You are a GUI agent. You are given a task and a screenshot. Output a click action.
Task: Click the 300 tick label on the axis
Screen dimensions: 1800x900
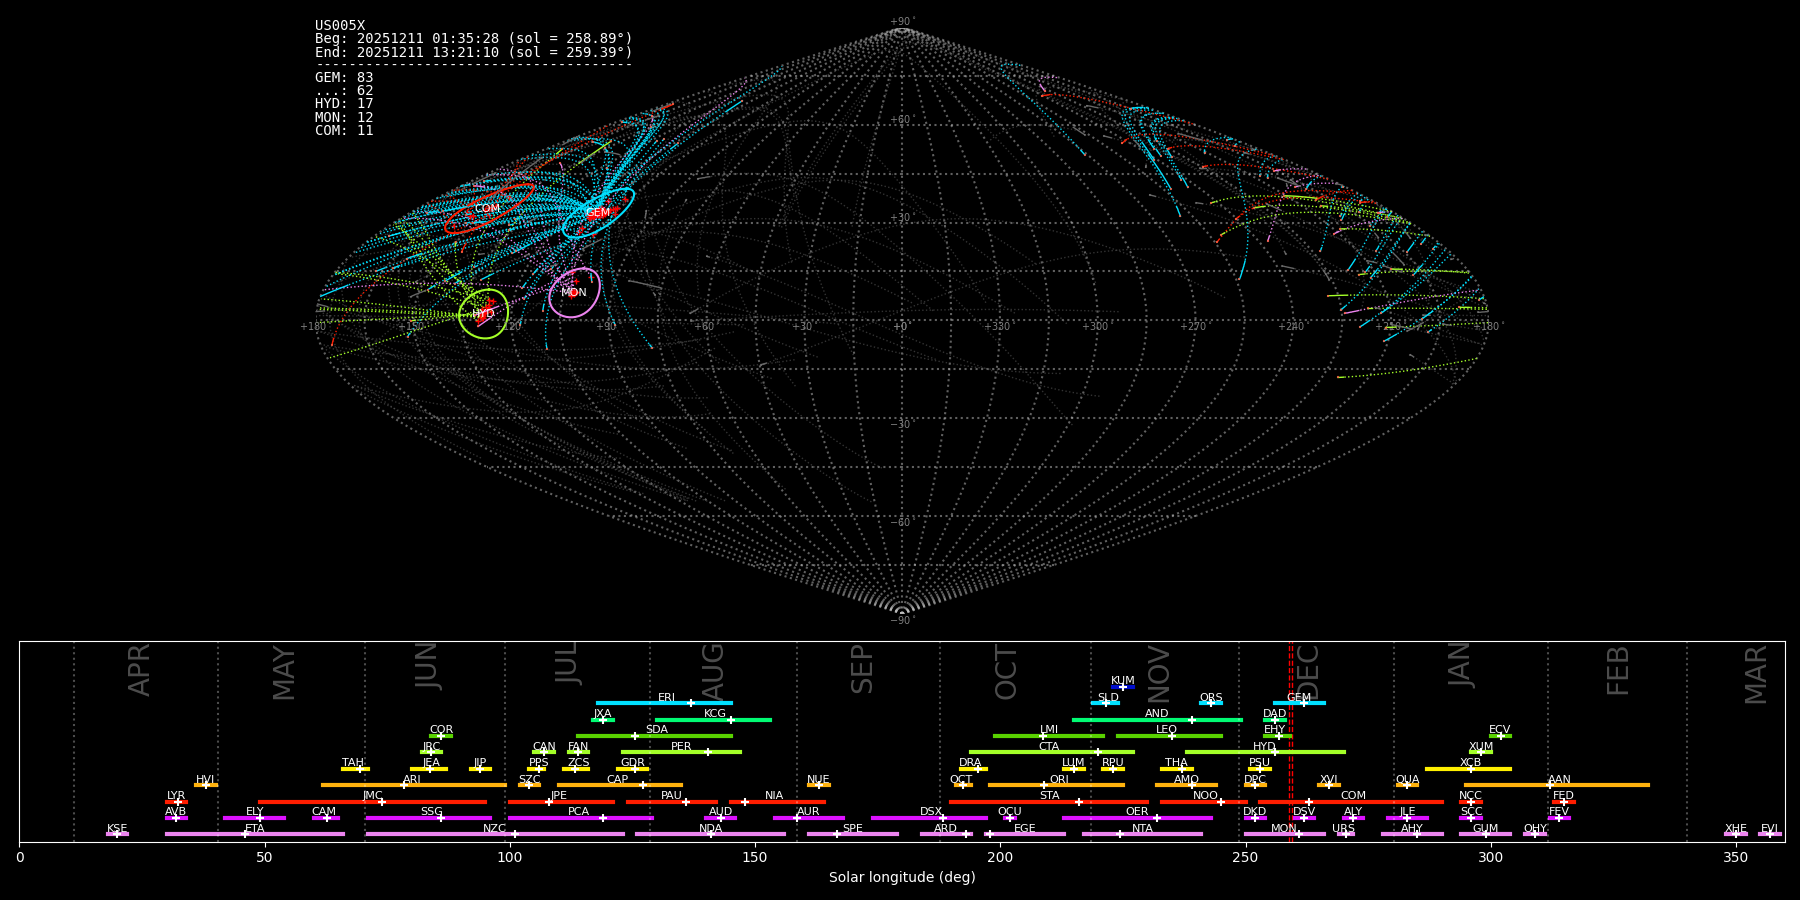point(1490,857)
